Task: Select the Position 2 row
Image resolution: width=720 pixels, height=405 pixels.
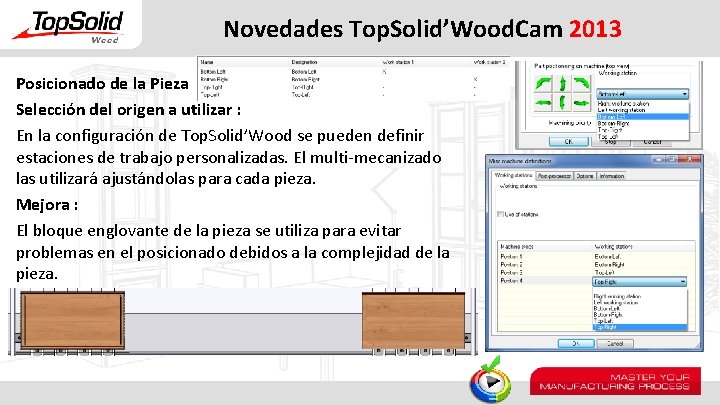Action: point(512,264)
